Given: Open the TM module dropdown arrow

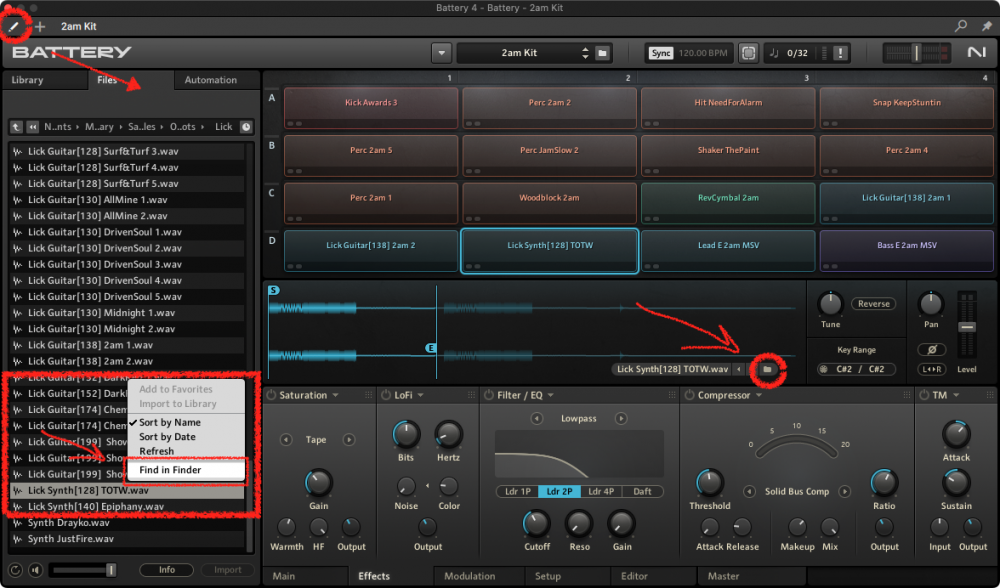Looking at the screenshot, I should [956, 395].
